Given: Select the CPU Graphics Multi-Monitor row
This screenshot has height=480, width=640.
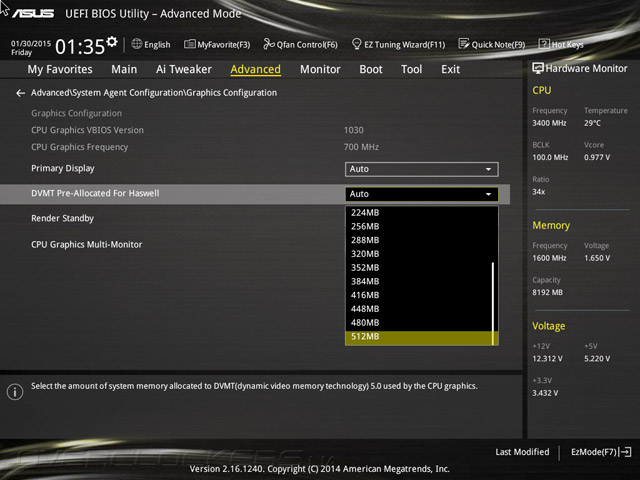Looking at the screenshot, I should [x=255, y=244].
